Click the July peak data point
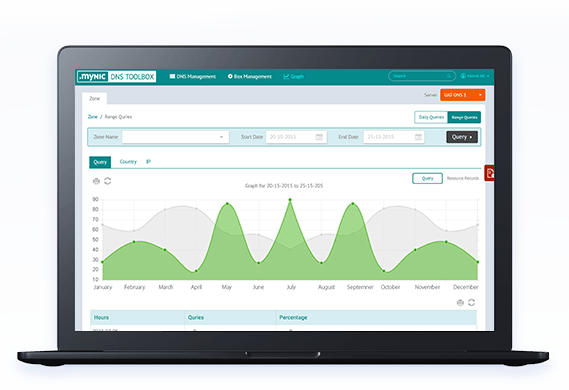This screenshot has width=569, height=390. tap(290, 200)
